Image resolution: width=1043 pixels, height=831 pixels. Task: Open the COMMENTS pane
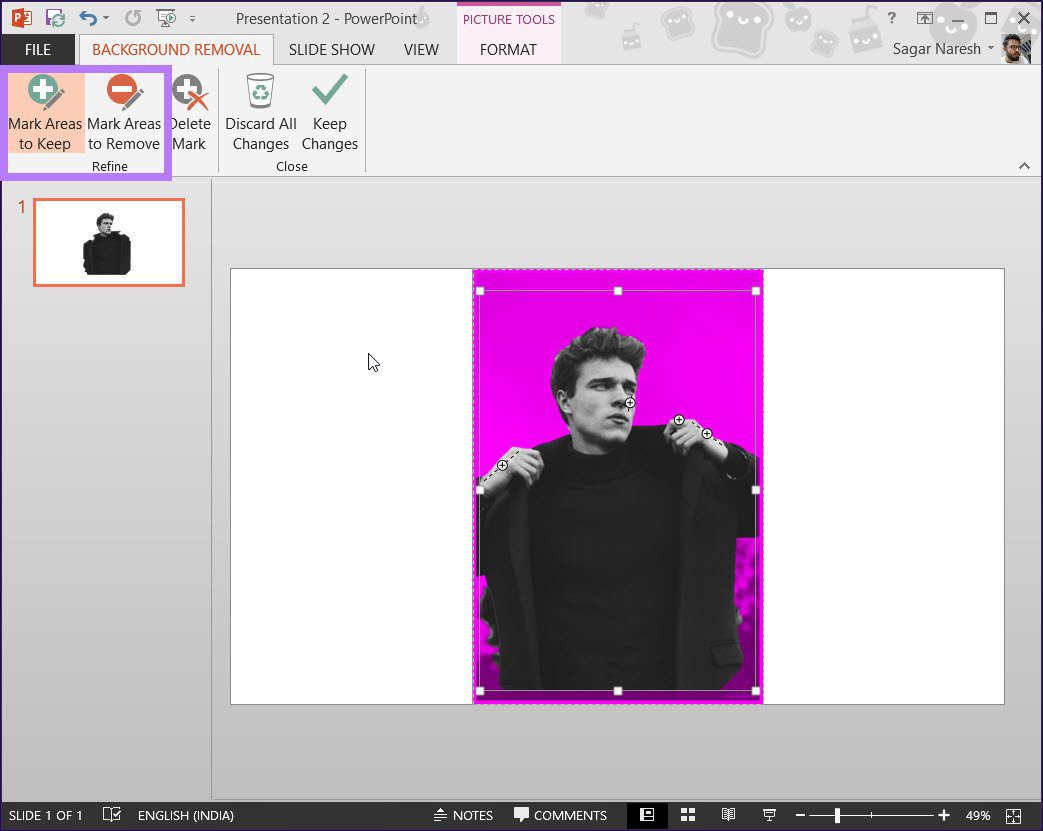tap(560, 815)
